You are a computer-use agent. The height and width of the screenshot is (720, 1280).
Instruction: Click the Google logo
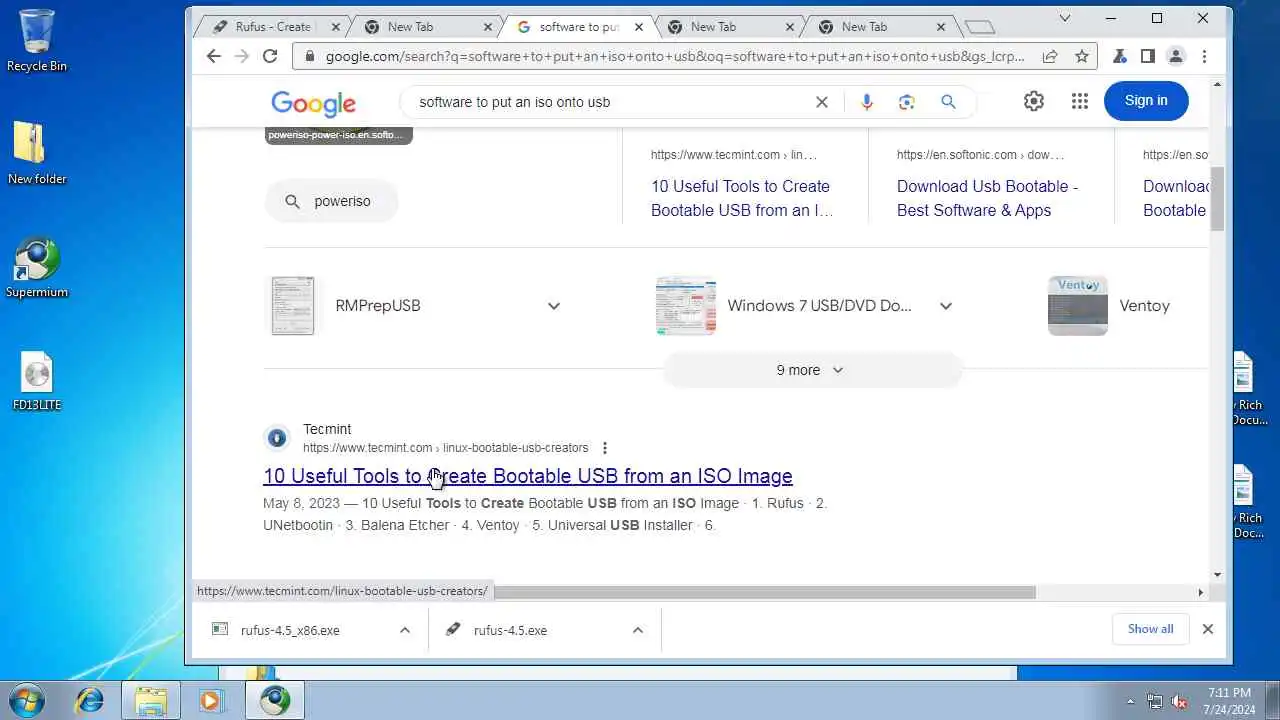(313, 103)
